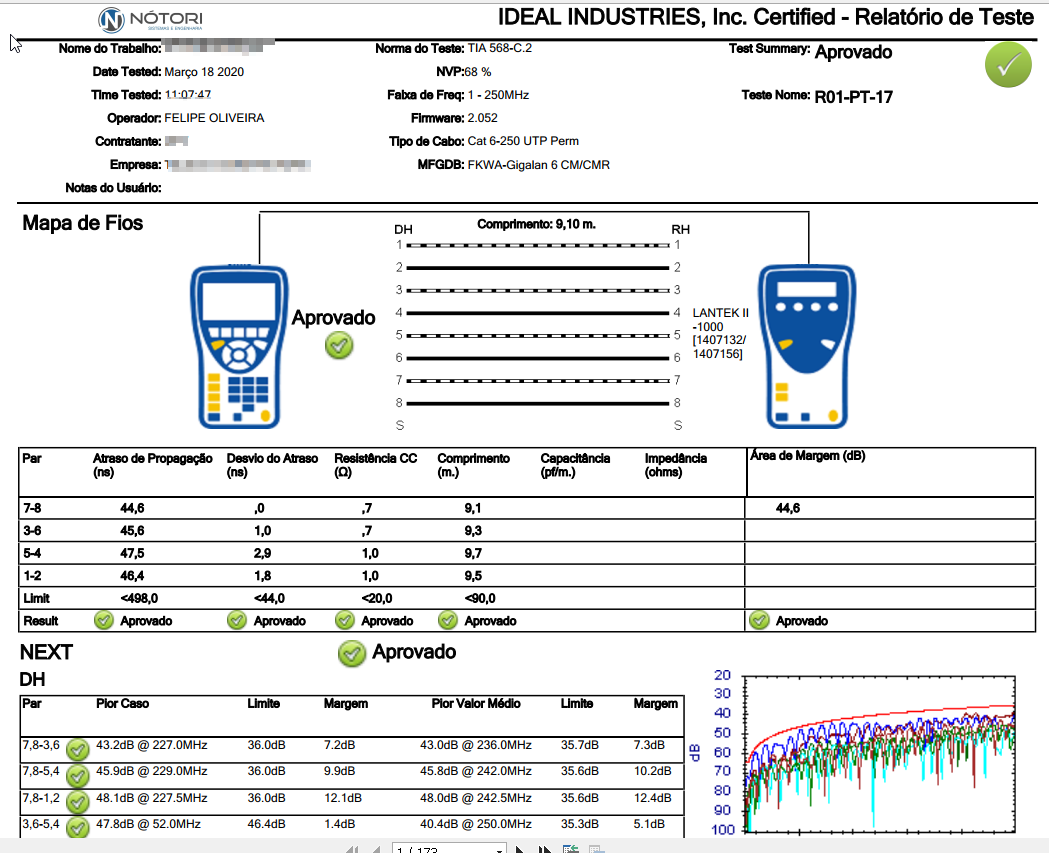
Task: Click the NEXT section heading
Action: click(46, 652)
